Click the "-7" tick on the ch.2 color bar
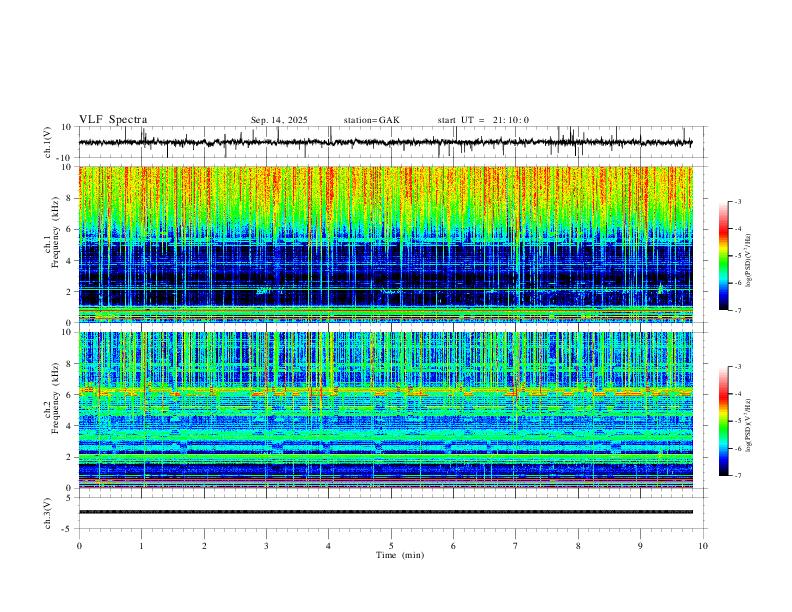This screenshot has width=792, height=612. point(737,475)
